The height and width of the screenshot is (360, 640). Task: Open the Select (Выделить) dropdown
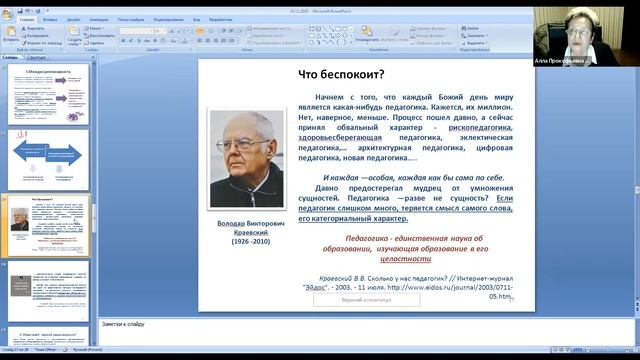pyautogui.click(x=475, y=42)
